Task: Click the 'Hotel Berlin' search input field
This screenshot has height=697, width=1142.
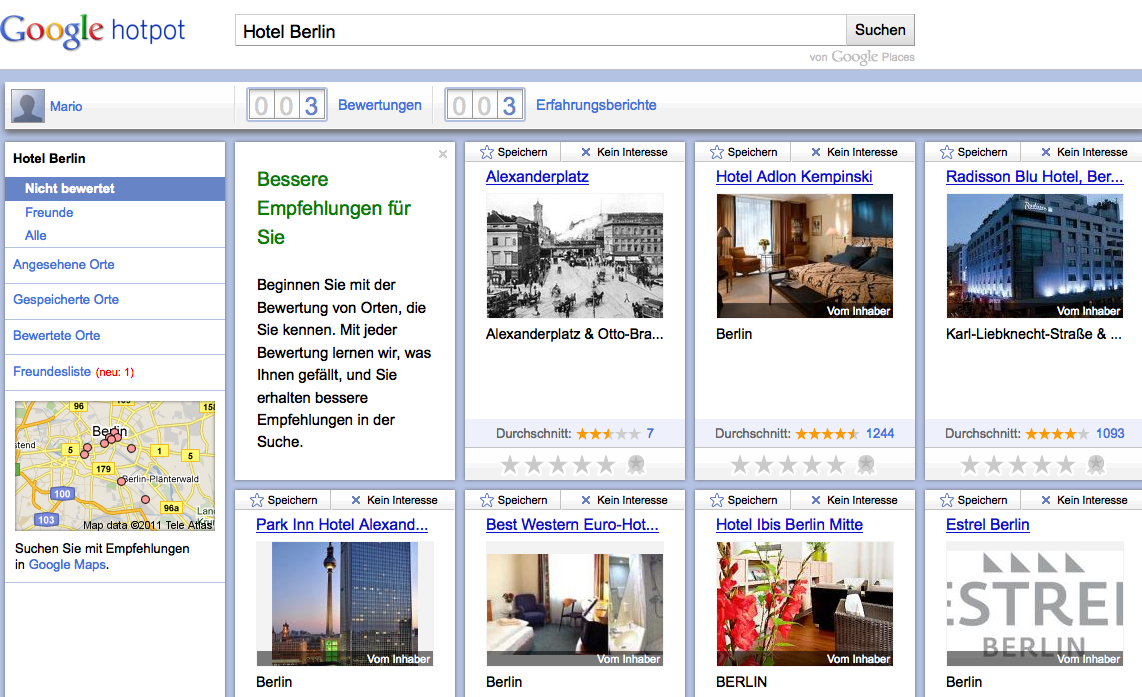Action: click(540, 31)
